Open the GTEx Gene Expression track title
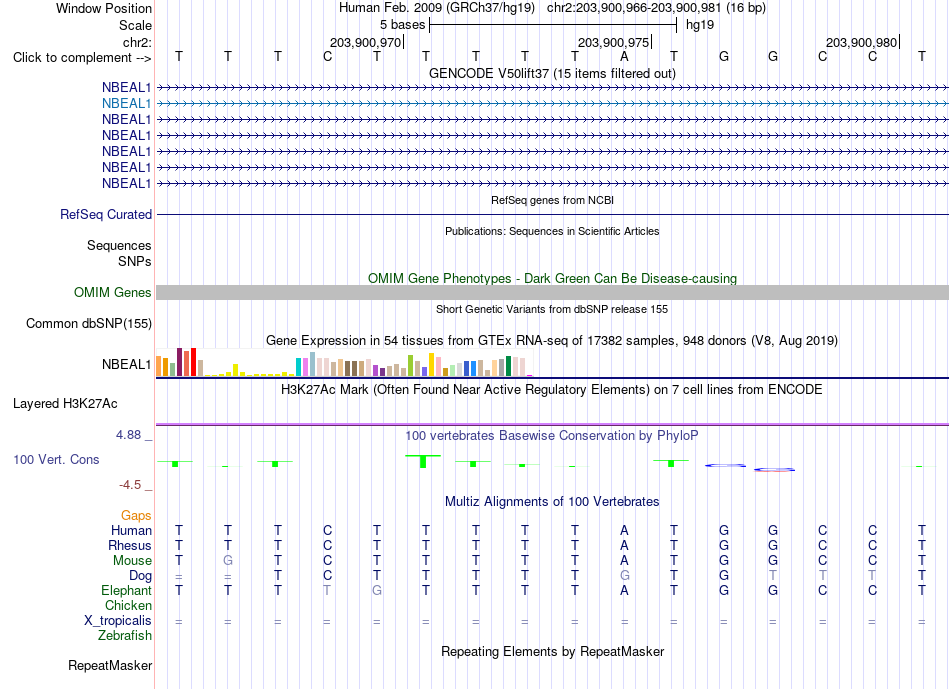This screenshot has height=689, width=950. pyautogui.click(x=552, y=341)
